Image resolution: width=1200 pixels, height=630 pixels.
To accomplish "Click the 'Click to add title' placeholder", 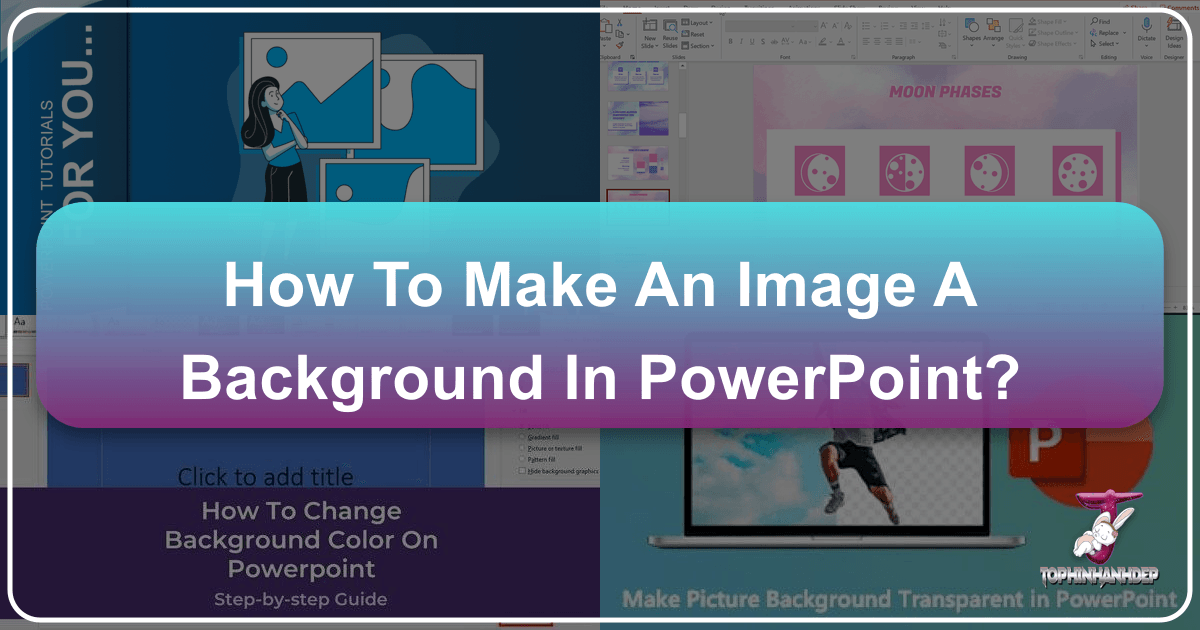I will coord(265,477).
